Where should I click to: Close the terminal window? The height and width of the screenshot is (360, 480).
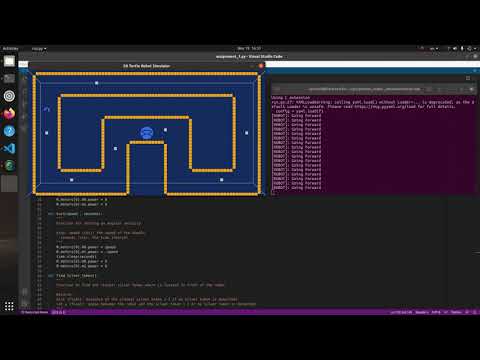pyautogui.click(x=472, y=89)
